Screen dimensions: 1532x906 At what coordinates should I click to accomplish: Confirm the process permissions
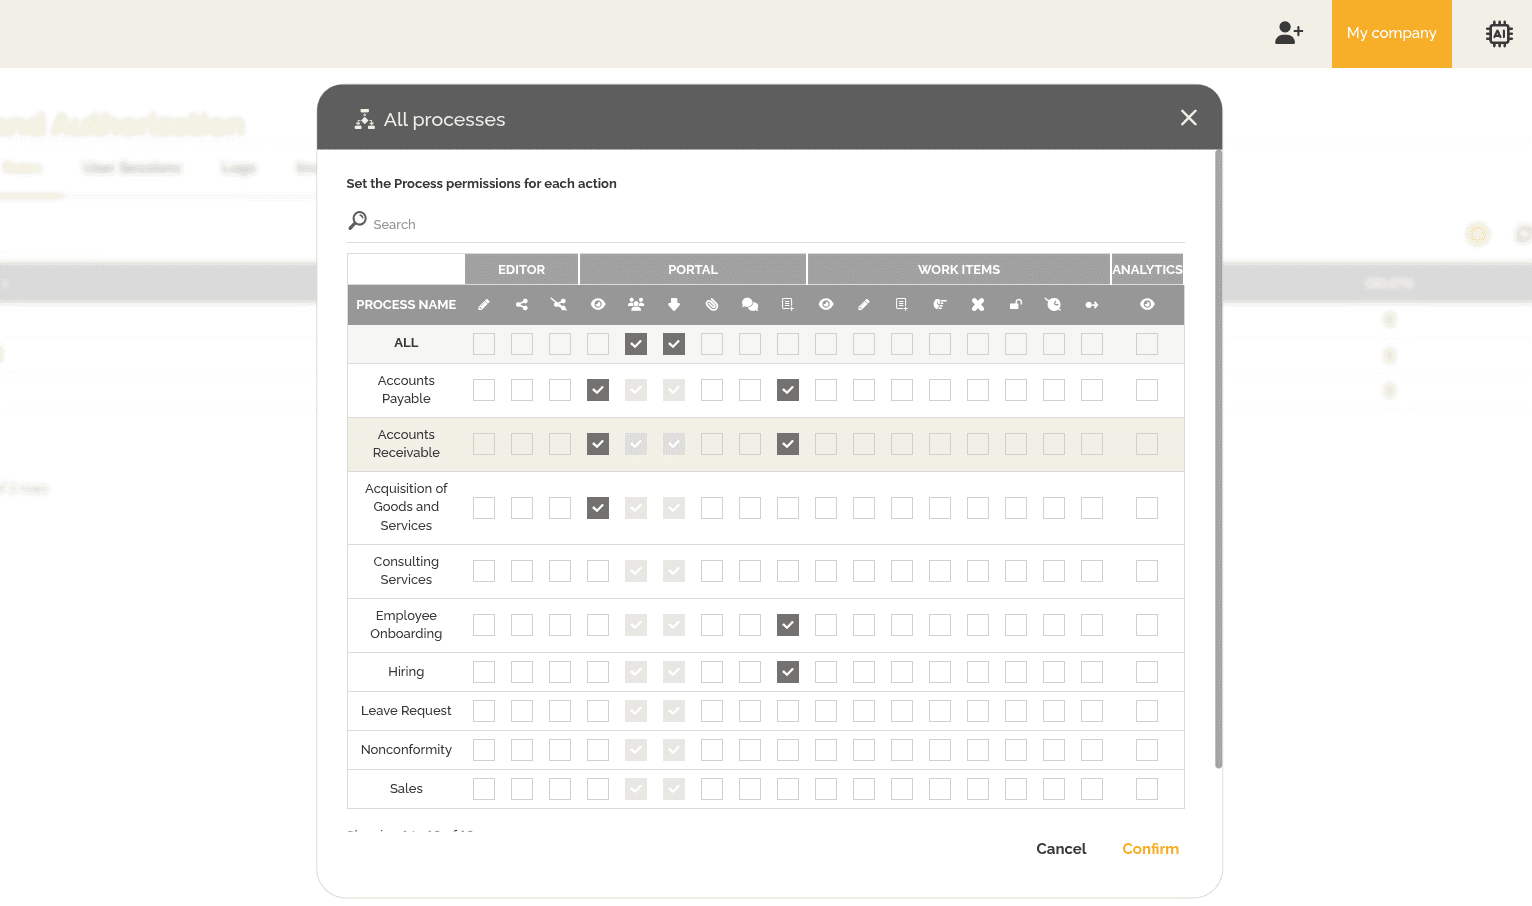[1150, 849]
